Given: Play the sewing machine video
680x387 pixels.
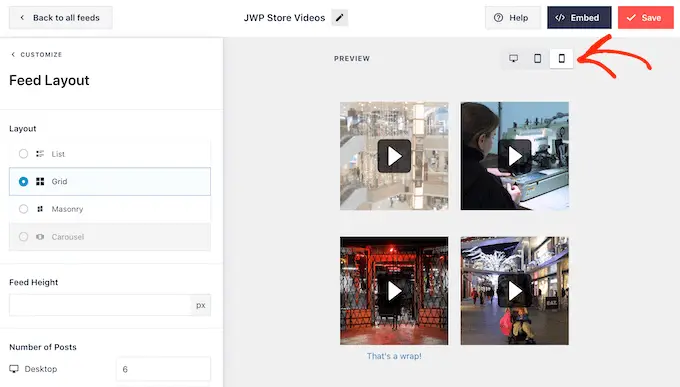Looking at the screenshot, I should tap(515, 156).
